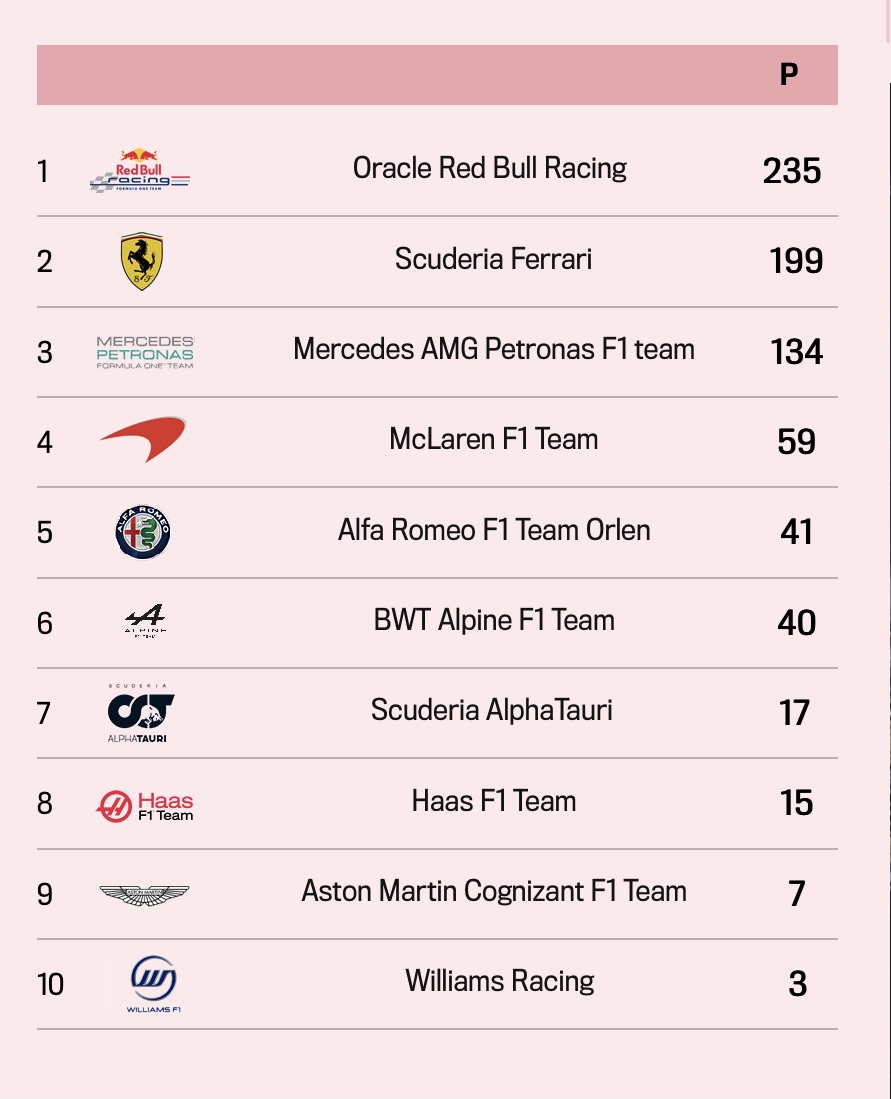Open the Scuderia Ferrari team name
The width and height of the screenshot is (891, 1099).
[x=494, y=259]
